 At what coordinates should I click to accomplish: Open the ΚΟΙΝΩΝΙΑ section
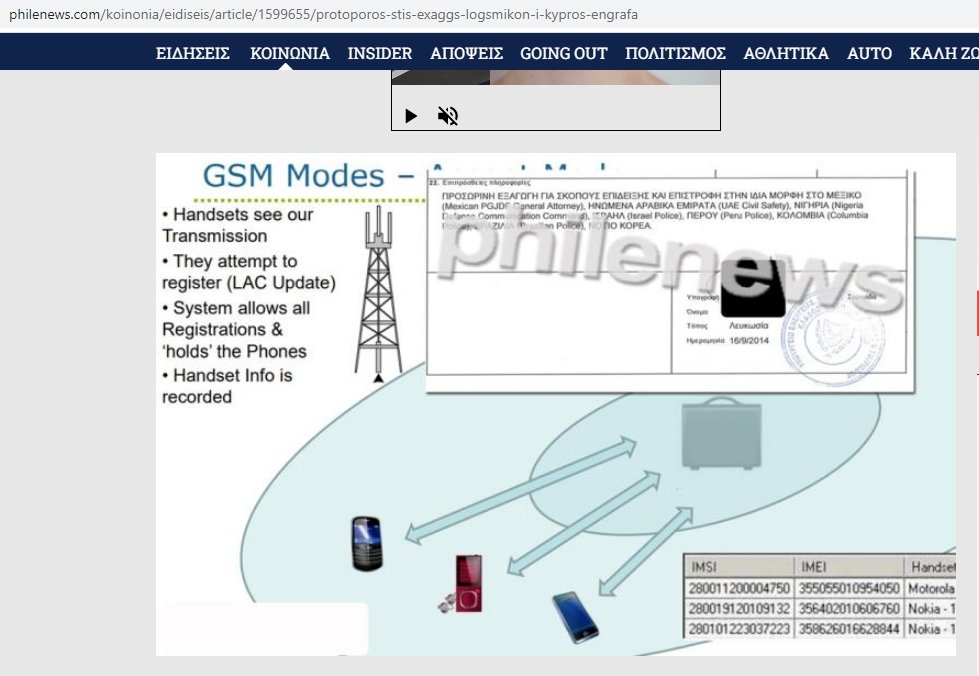tap(290, 53)
